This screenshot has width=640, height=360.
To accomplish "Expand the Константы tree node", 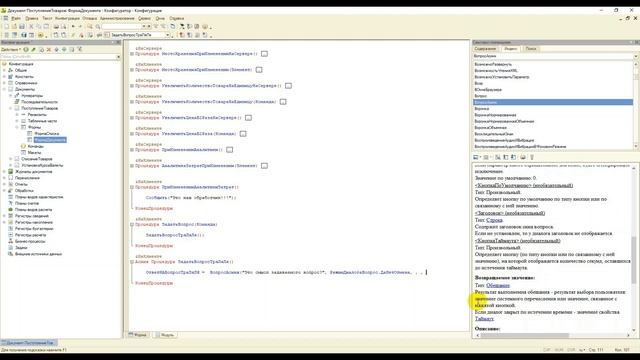I will click(4, 77).
